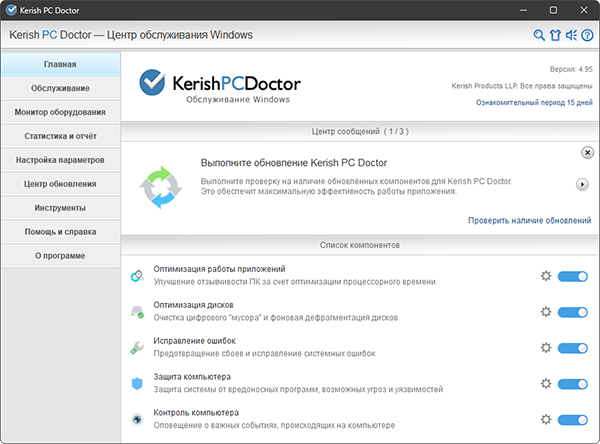Image resolution: width=600 pixels, height=444 pixels.
Task: Toggle the Контроль компьютера switch
Action: point(573,420)
